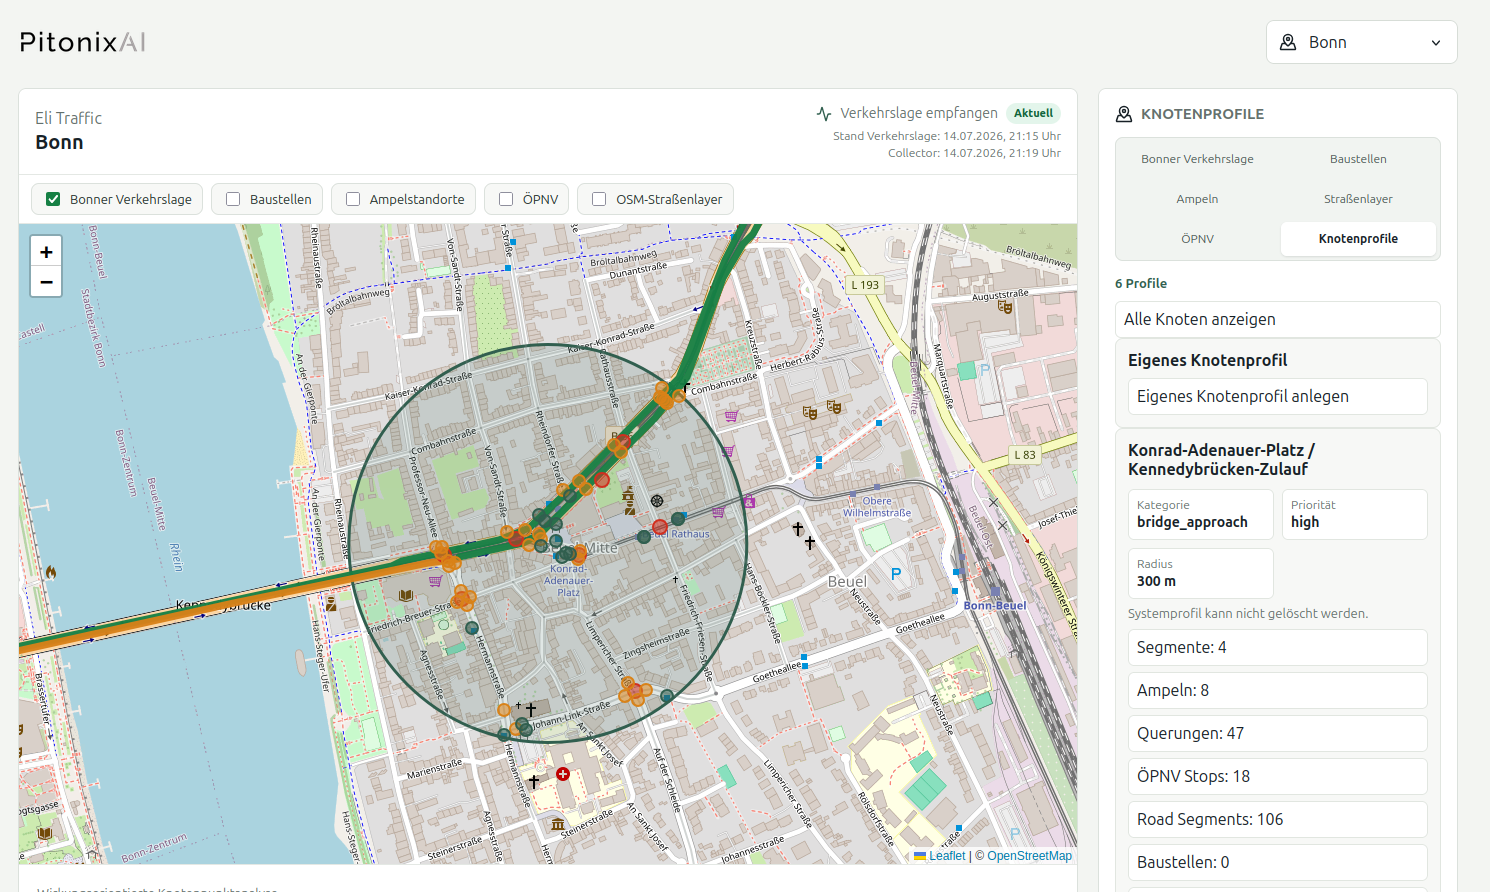
Task: Uncheck the Bonner Verkehrslage layer checkbox
Action: pos(54,199)
